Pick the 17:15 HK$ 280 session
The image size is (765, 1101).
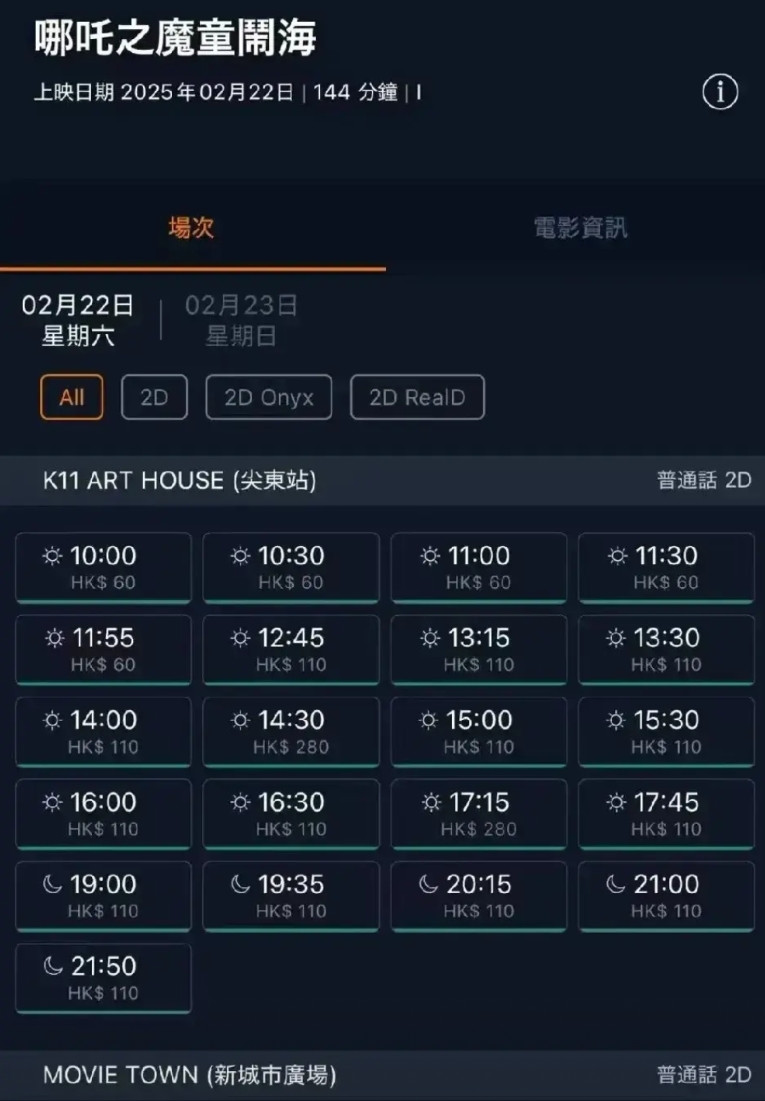point(478,815)
